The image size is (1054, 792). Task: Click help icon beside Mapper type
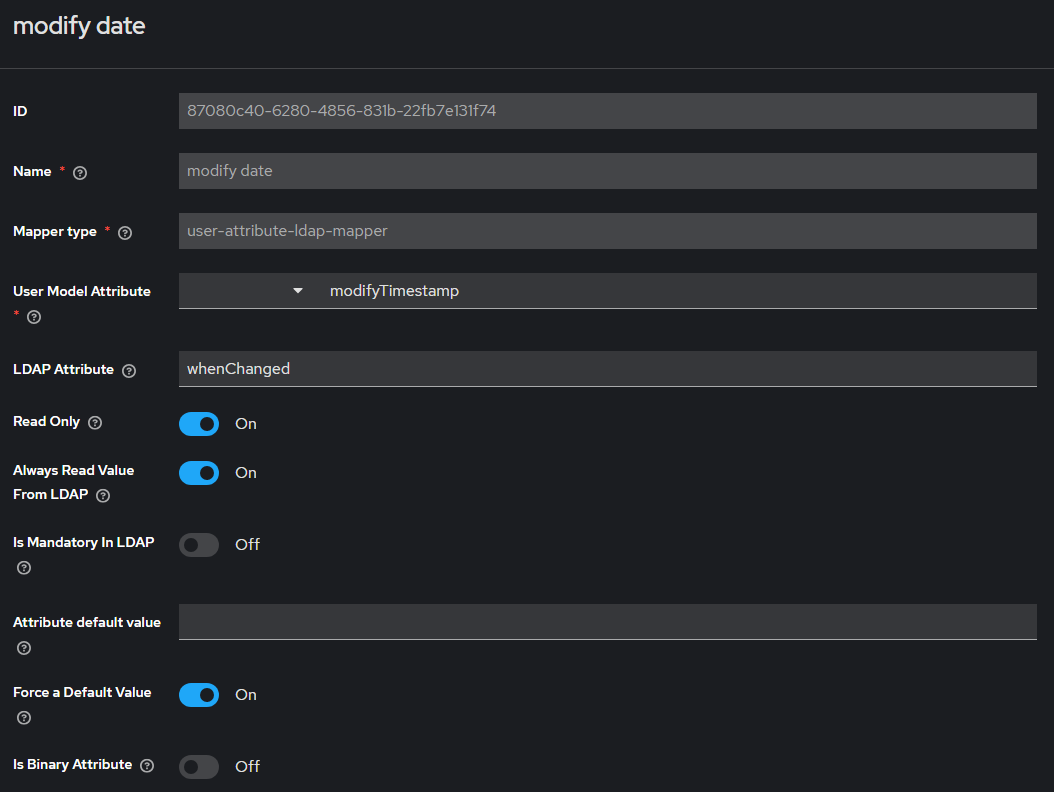tap(125, 233)
